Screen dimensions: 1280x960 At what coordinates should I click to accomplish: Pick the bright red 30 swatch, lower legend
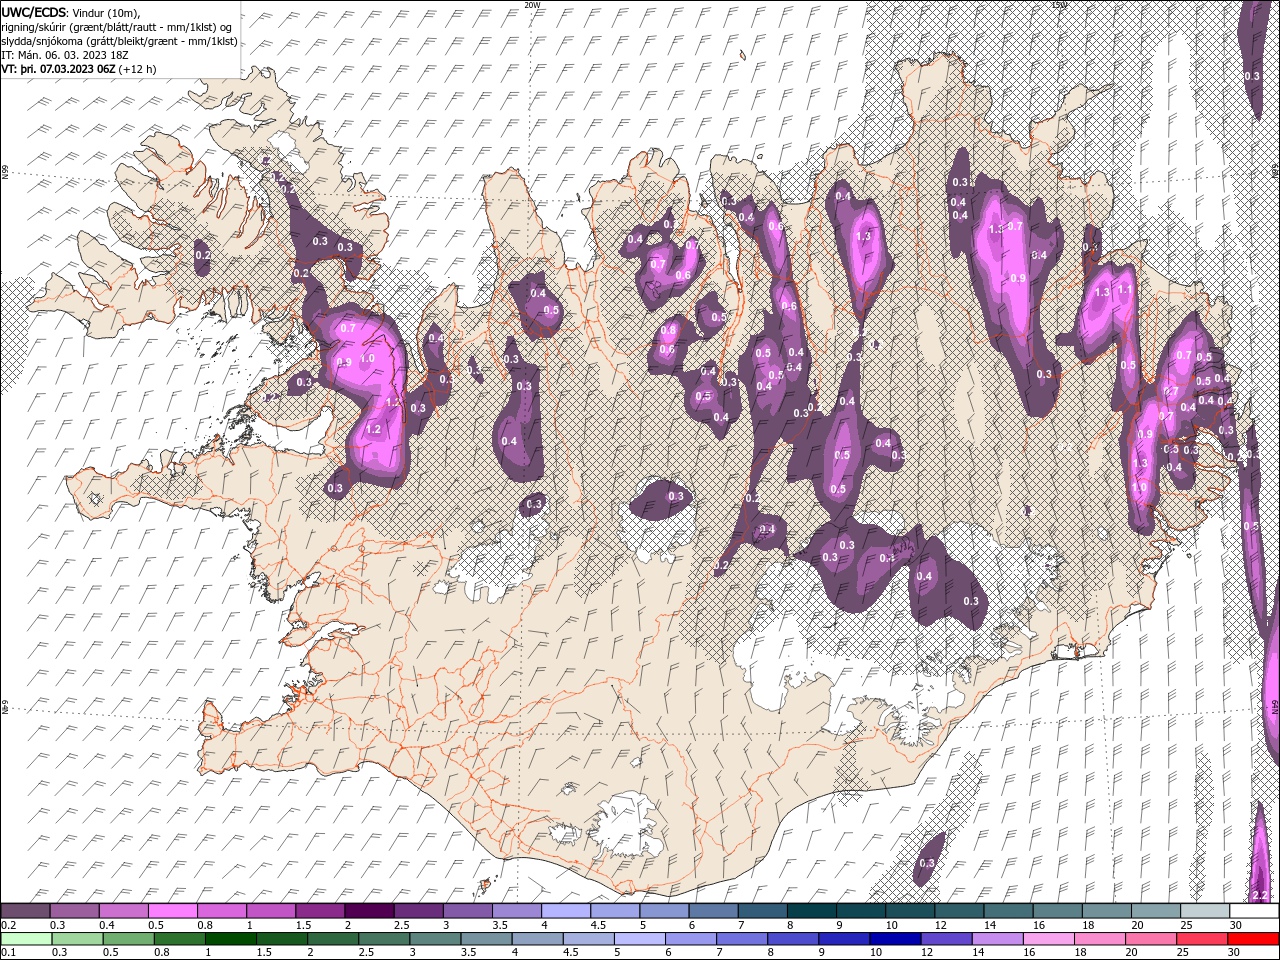tap(1255, 939)
